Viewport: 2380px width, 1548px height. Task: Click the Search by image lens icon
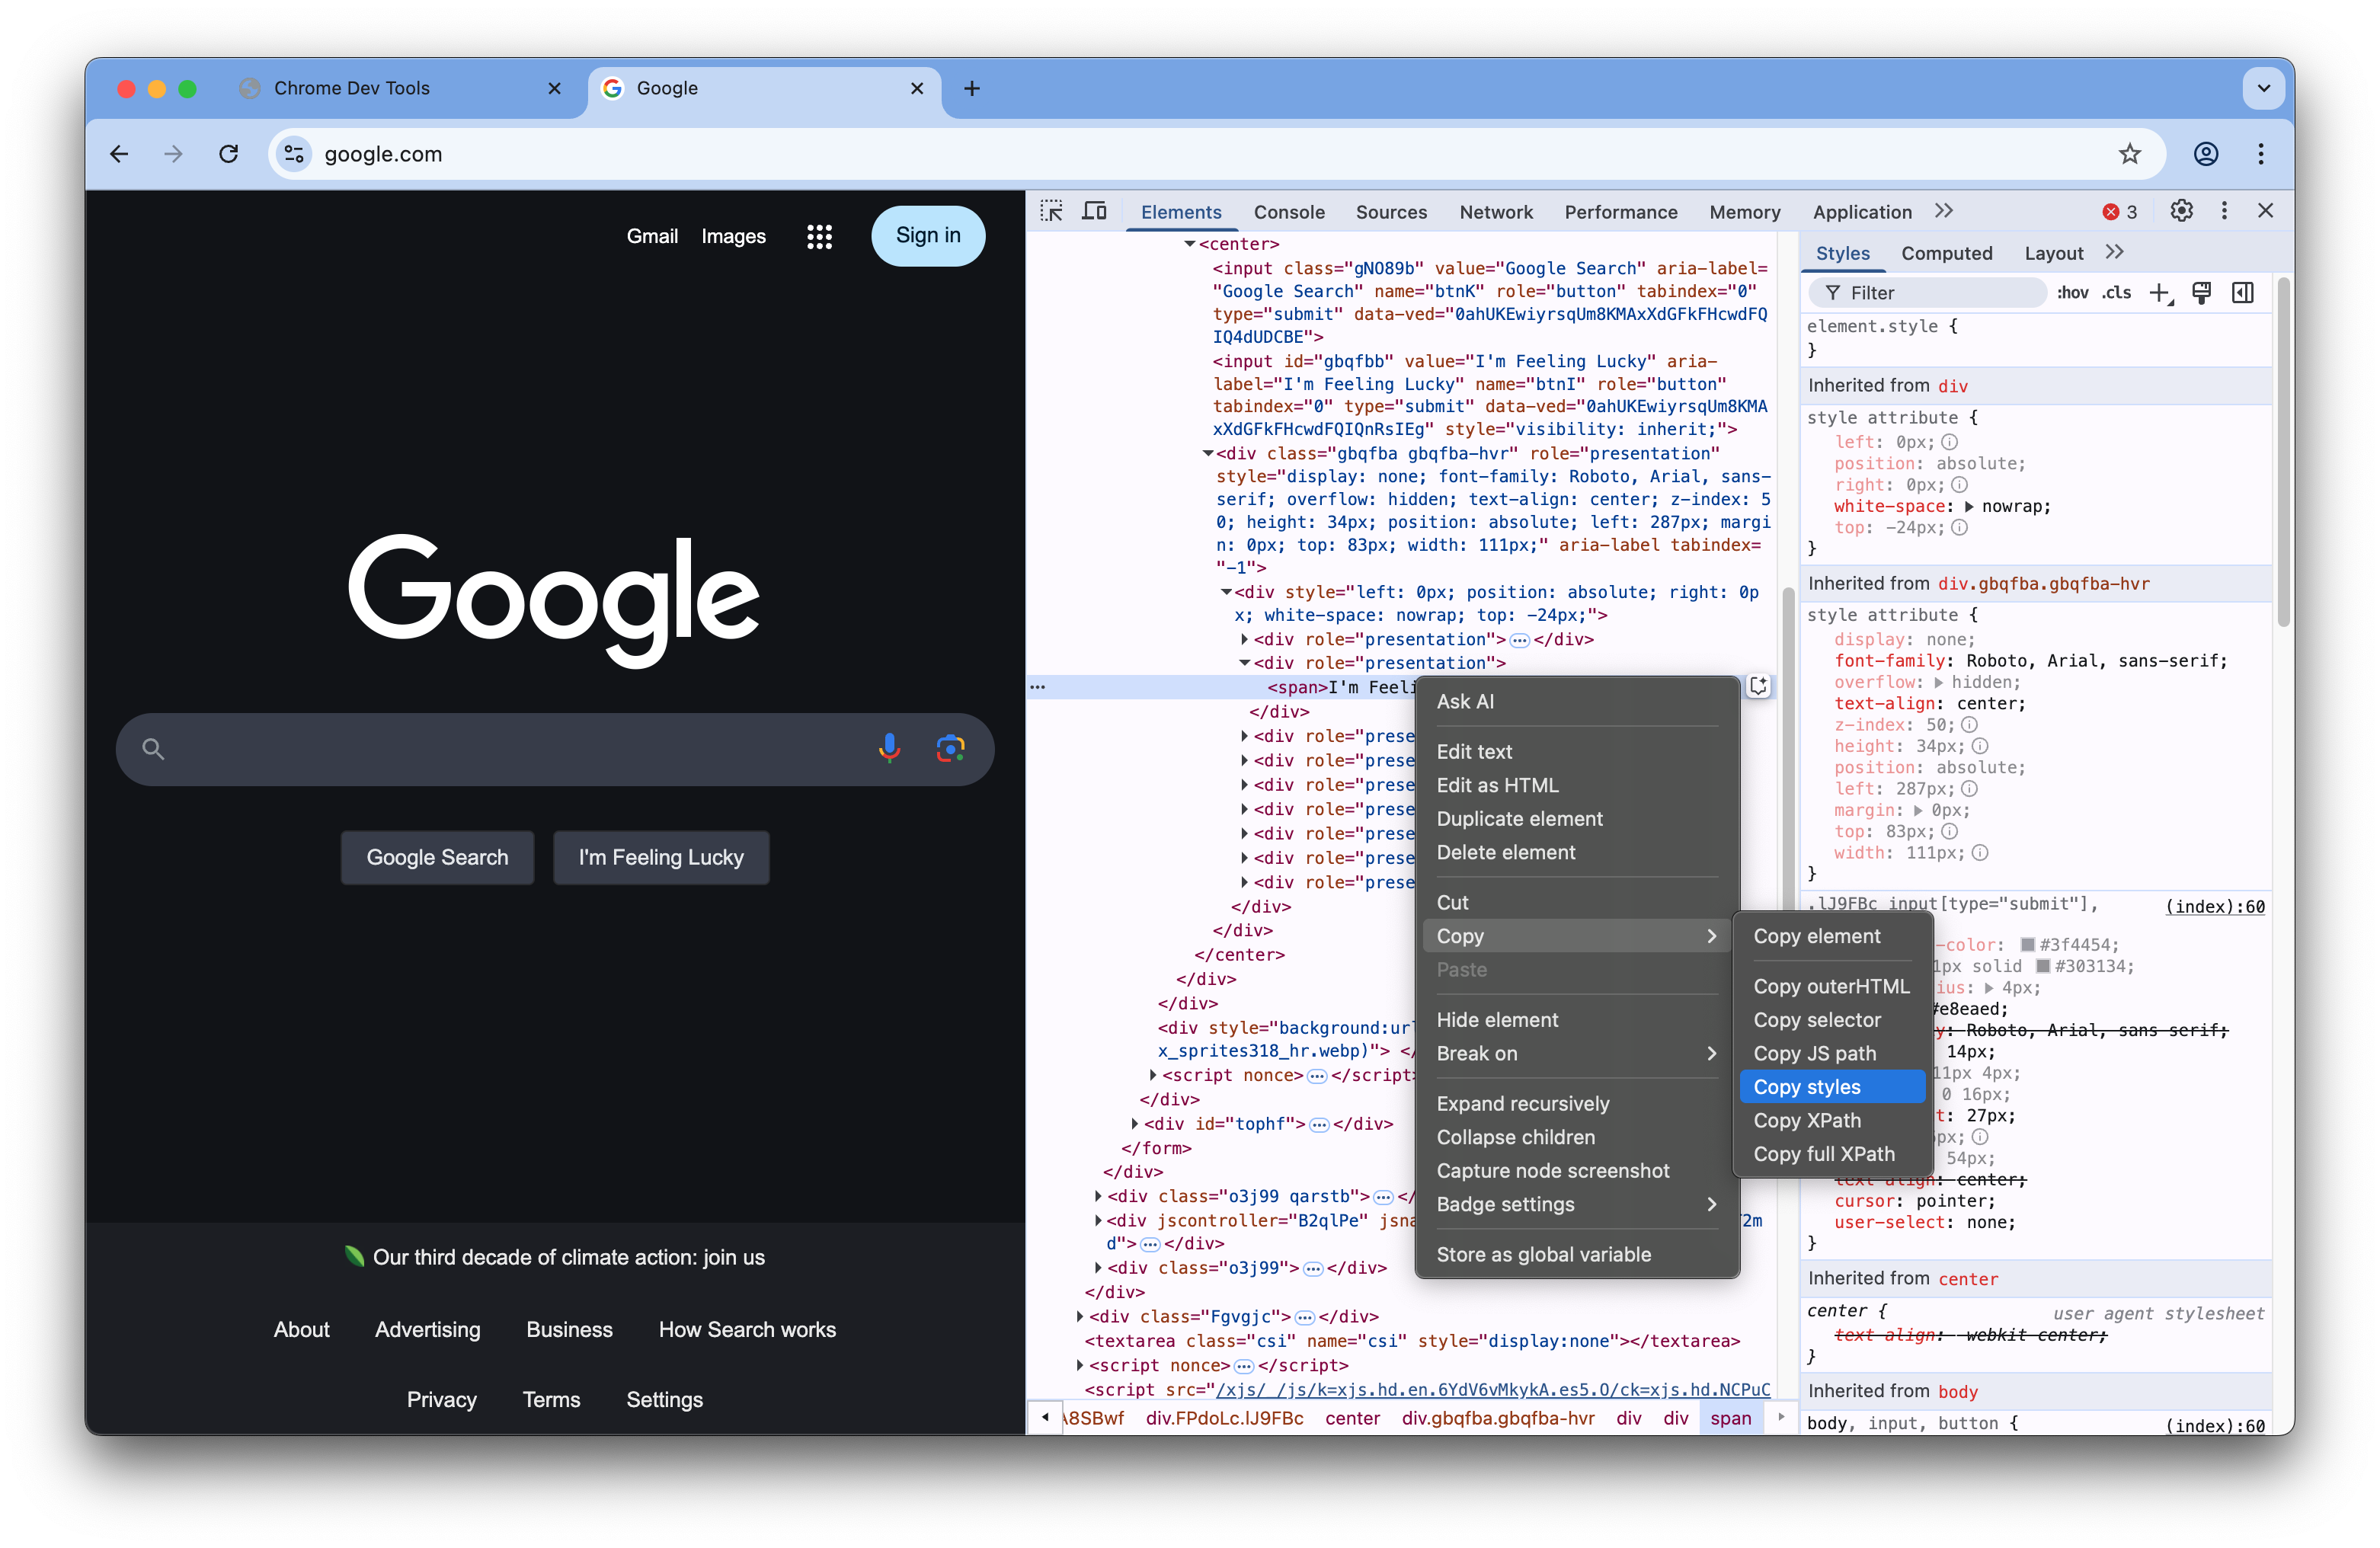tap(950, 748)
